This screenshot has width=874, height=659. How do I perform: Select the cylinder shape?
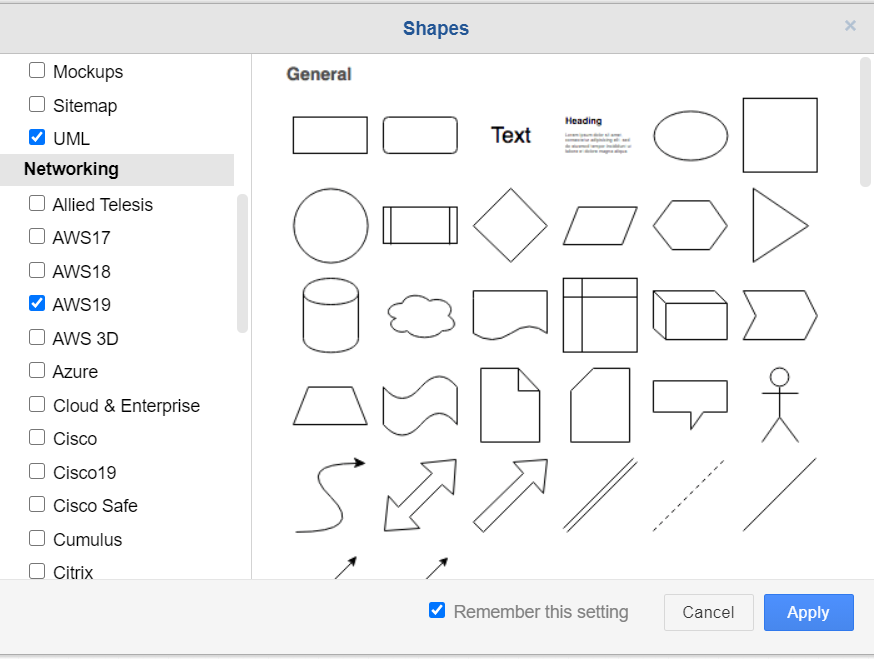click(330, 315)
